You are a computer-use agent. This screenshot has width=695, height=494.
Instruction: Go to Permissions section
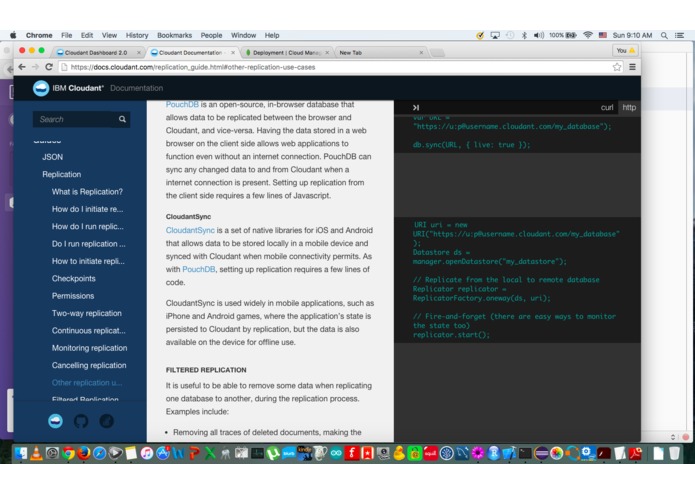pos(73,296)
